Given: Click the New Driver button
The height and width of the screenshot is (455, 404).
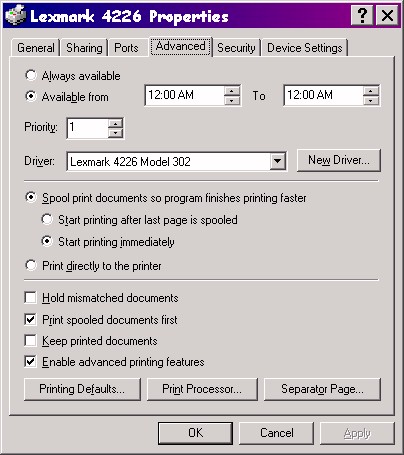Looking at the screenshot, I should (339, 160).
